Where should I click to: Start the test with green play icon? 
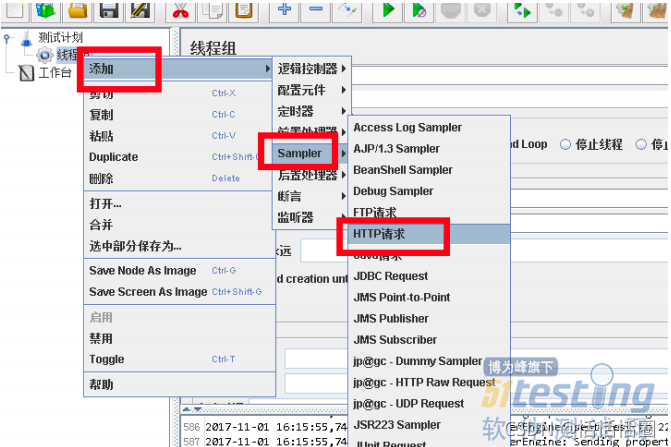[388, 9]
